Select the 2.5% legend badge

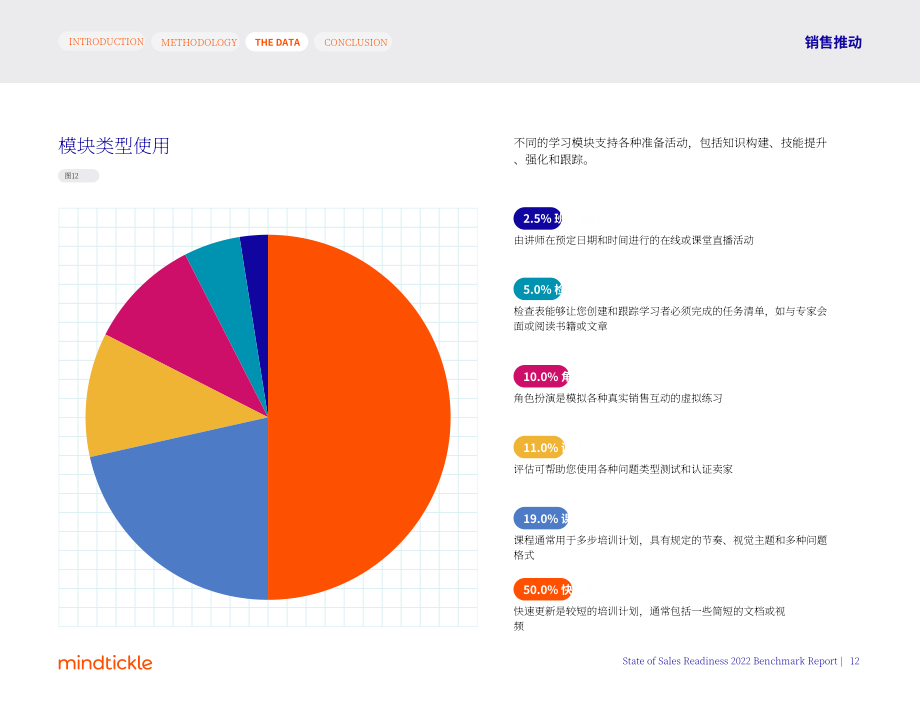[x=537, y=218]
